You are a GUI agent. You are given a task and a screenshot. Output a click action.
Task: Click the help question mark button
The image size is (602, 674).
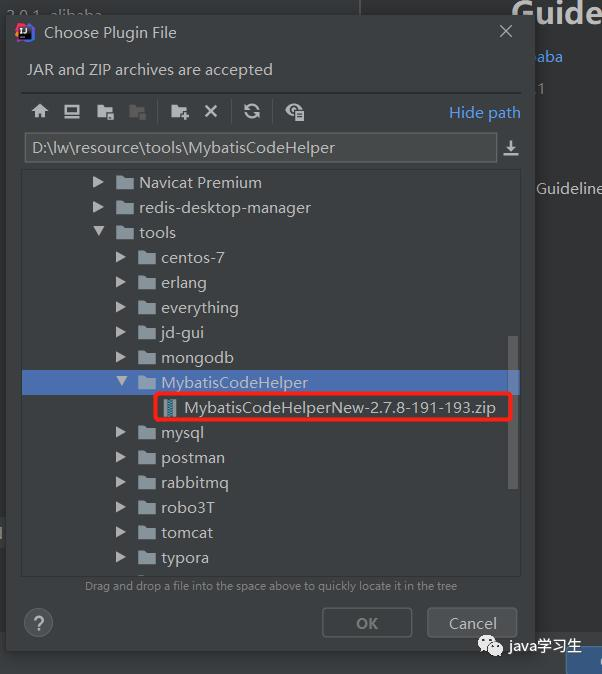(39, 623)
